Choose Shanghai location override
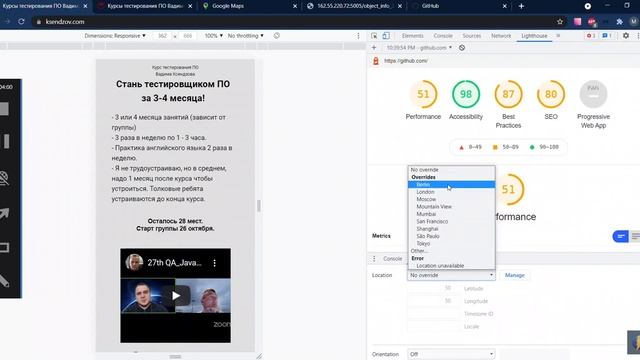The image size is (640, 360). [451, 229]
